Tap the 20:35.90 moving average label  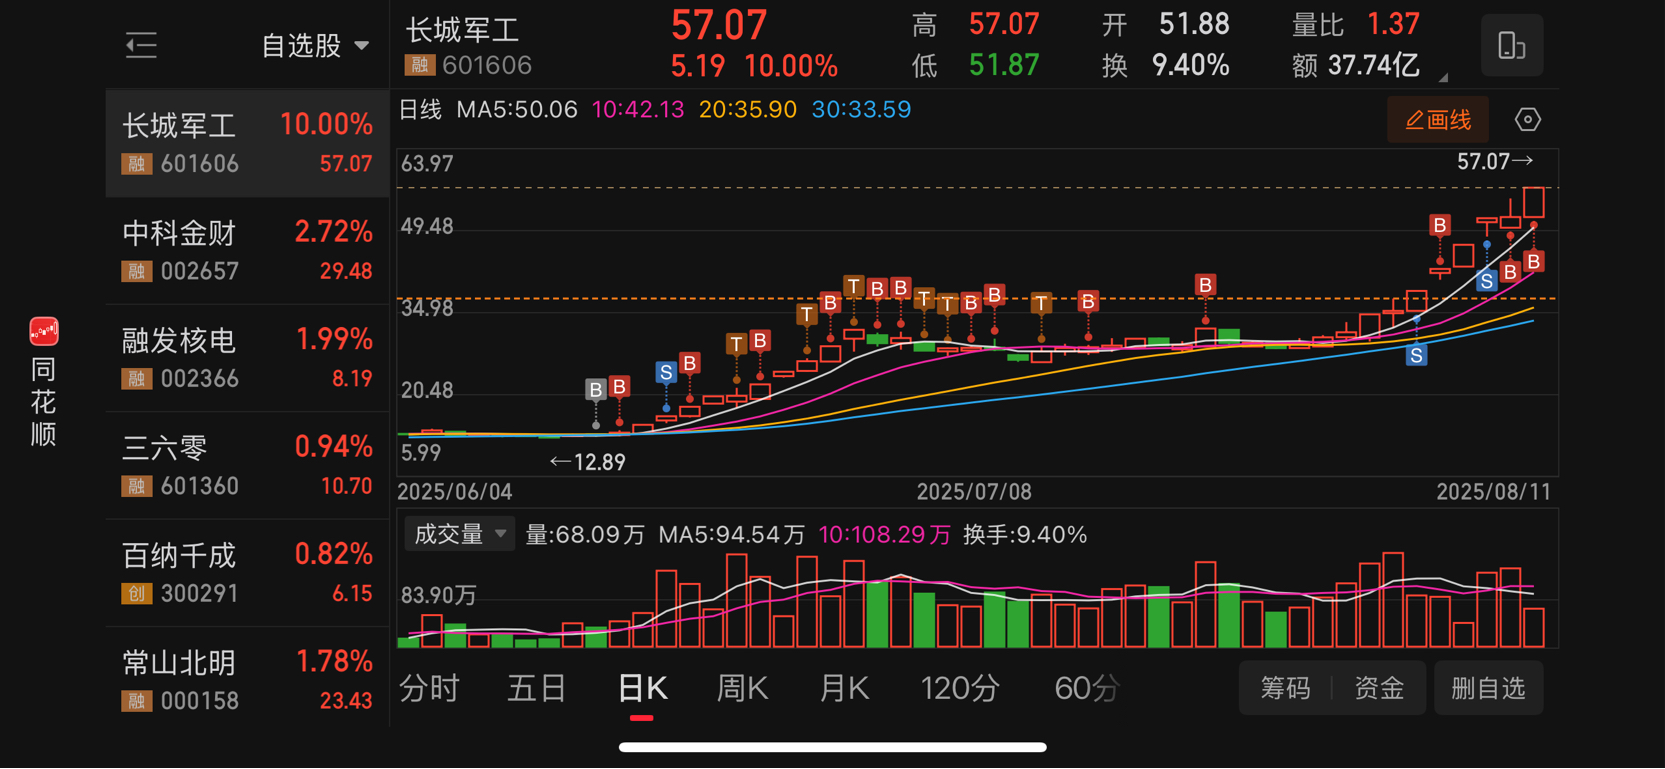coord(748,110)
